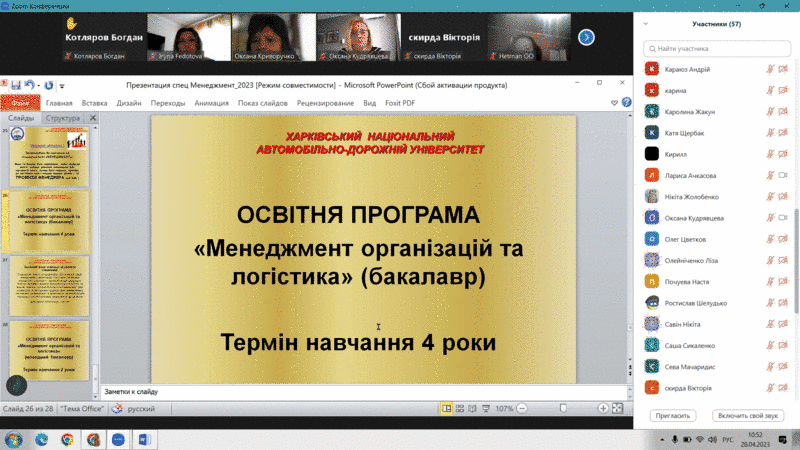The image size is (800, 450).
Task: Open Google Chrome from the taskbar
Action: point(67,438)
